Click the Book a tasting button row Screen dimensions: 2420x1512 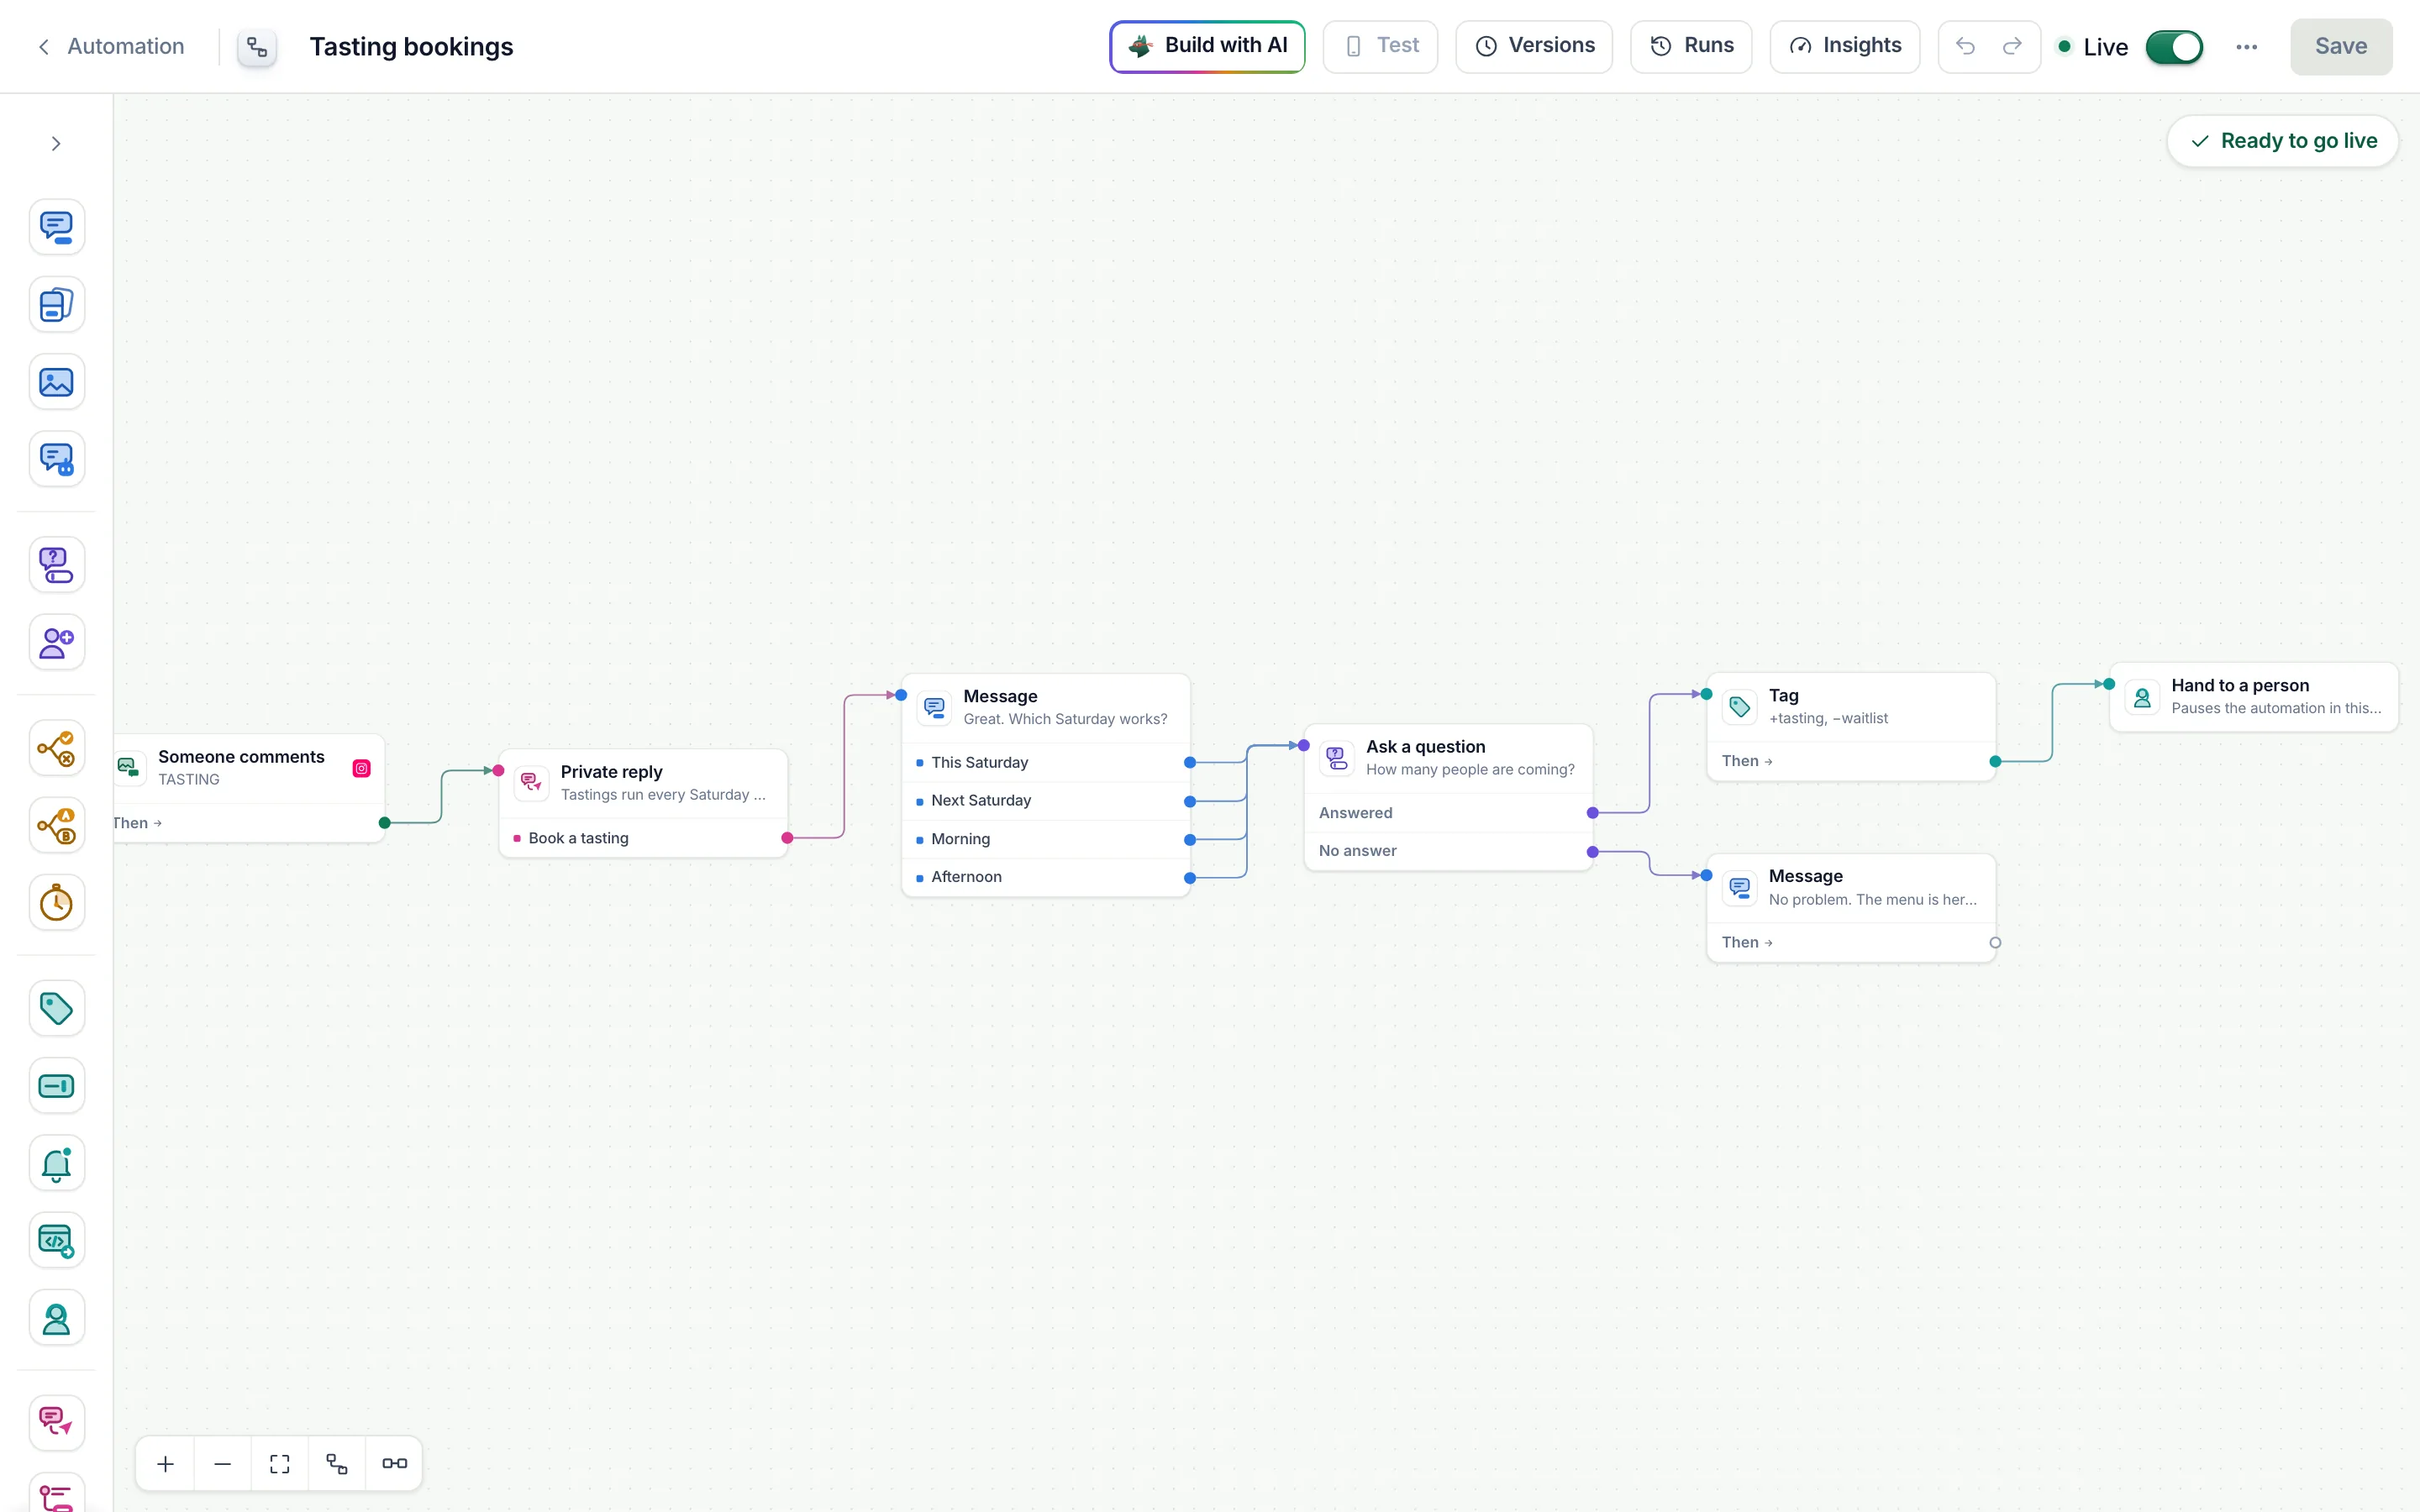tap(643, 838)
